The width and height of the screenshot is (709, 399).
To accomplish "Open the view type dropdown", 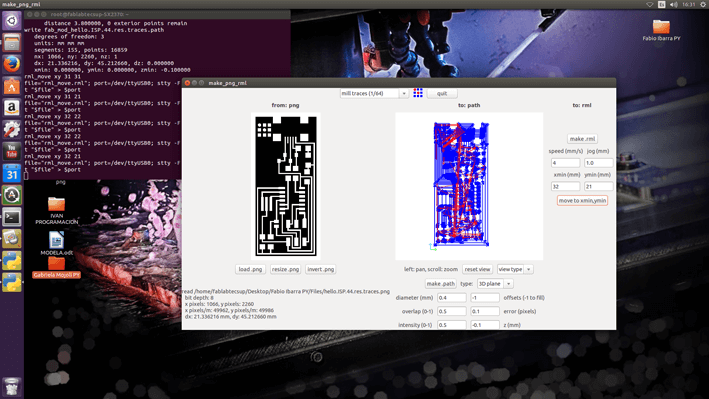I will (x=515, y=269).
